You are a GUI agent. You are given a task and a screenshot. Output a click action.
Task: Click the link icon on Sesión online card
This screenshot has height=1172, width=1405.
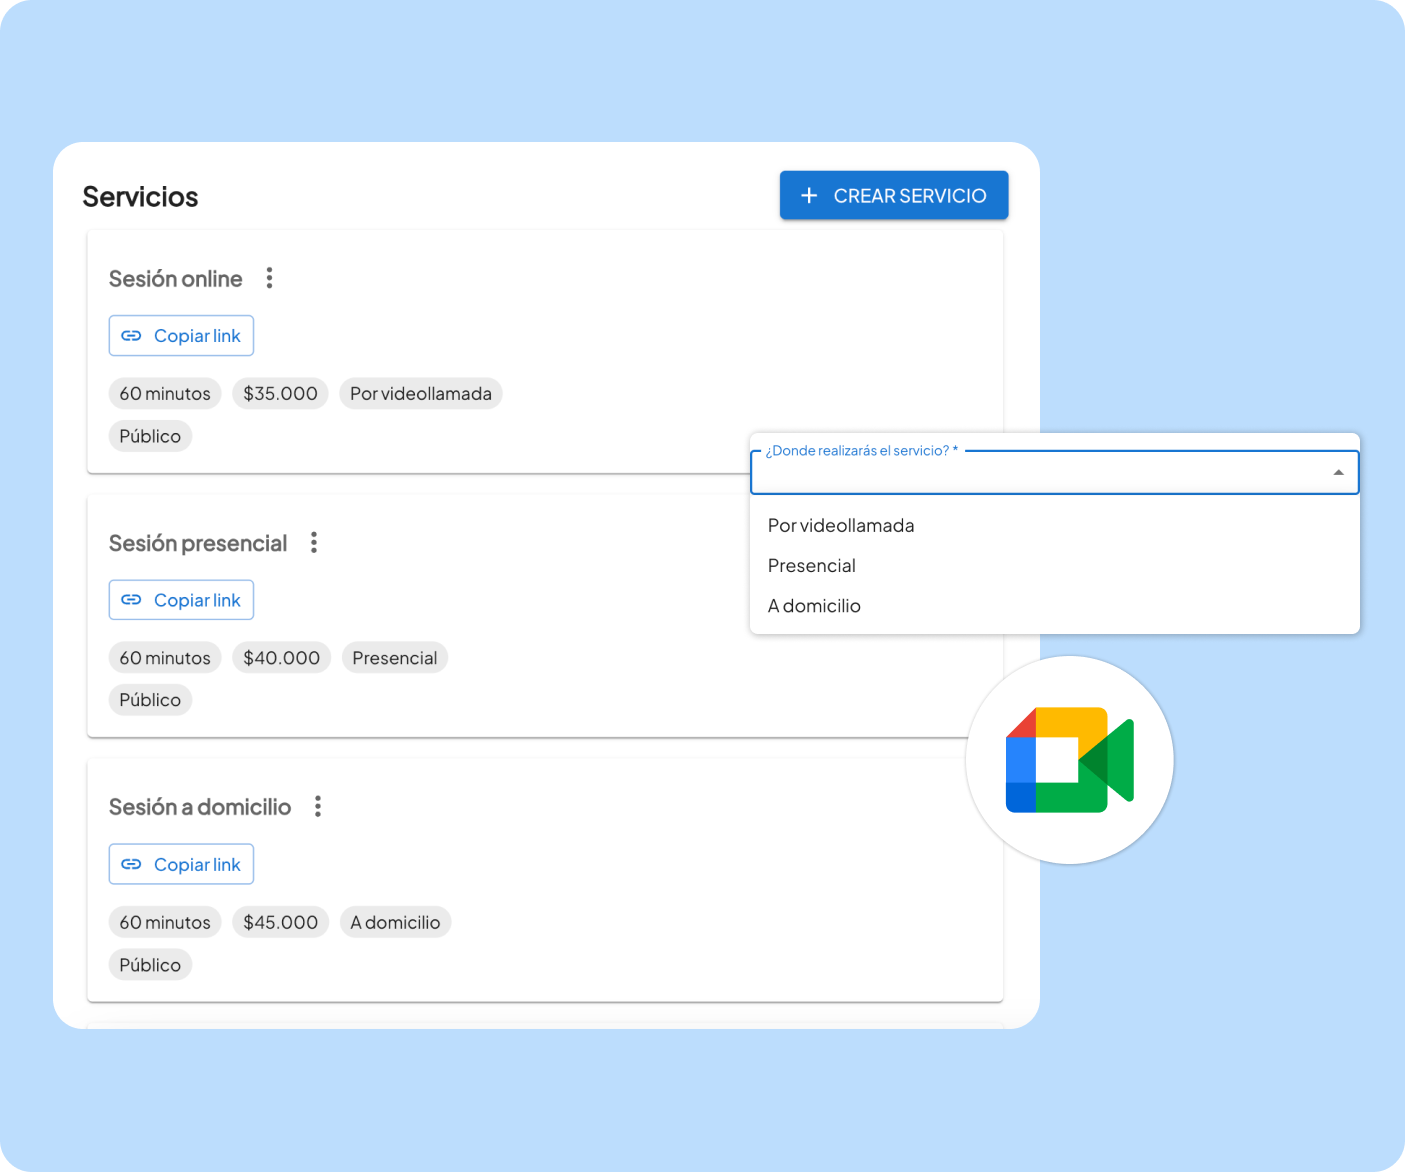tap(131, 335)
